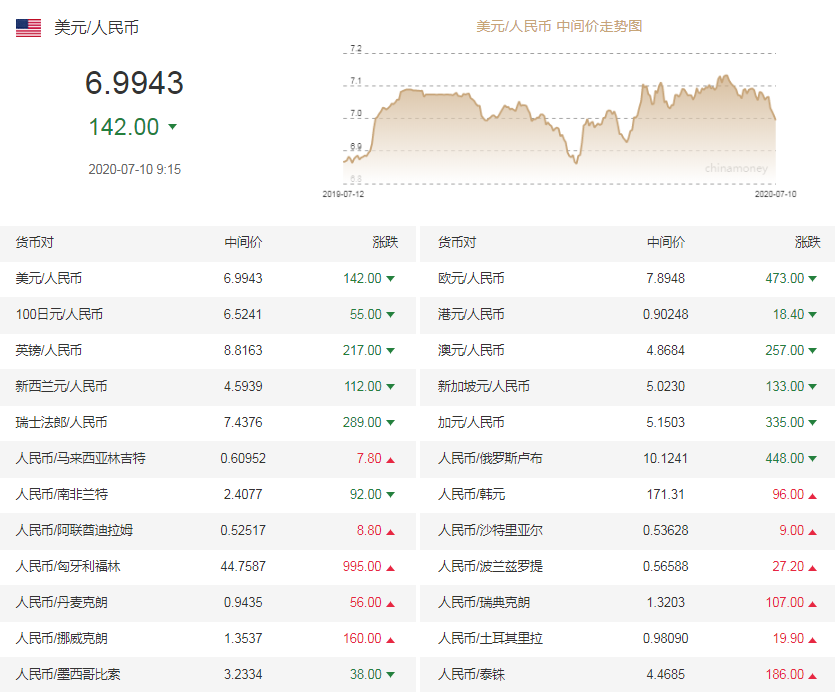Click the up arrow in 人民币/土耳其里拉 row
The width and height of the screenshot is (835, 692).
coord(812,640)
